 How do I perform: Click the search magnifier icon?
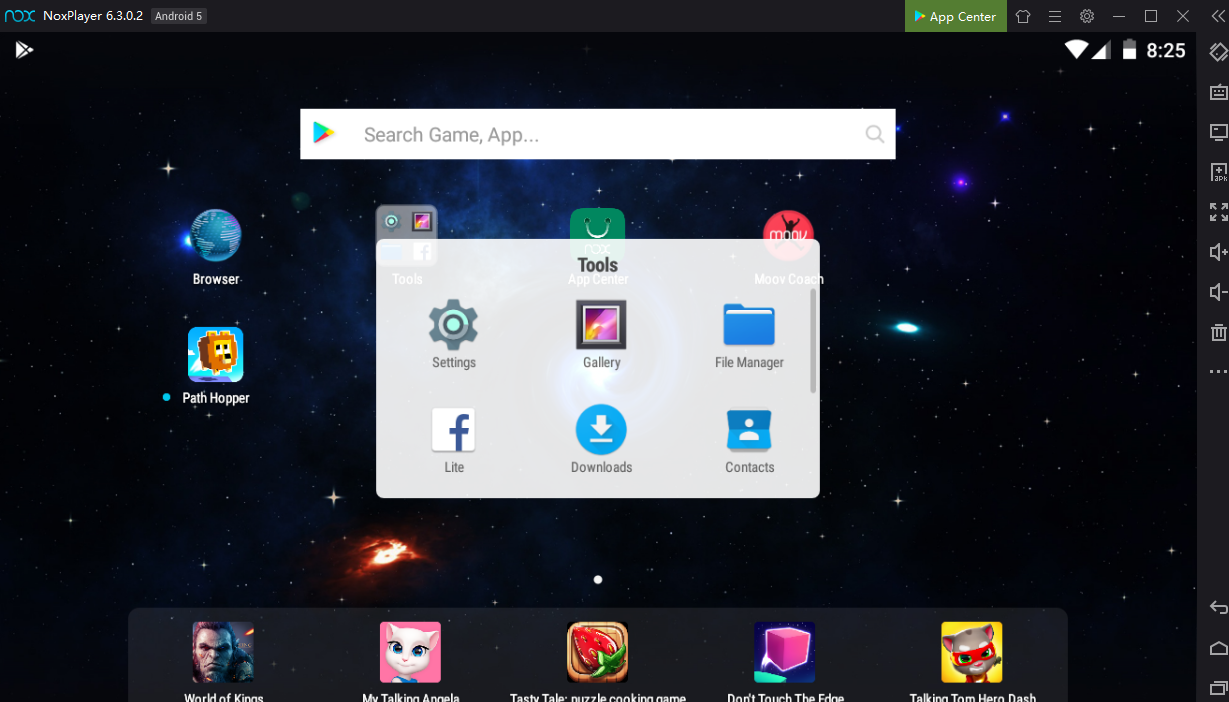pyautogui.click(x=875, y=134)
